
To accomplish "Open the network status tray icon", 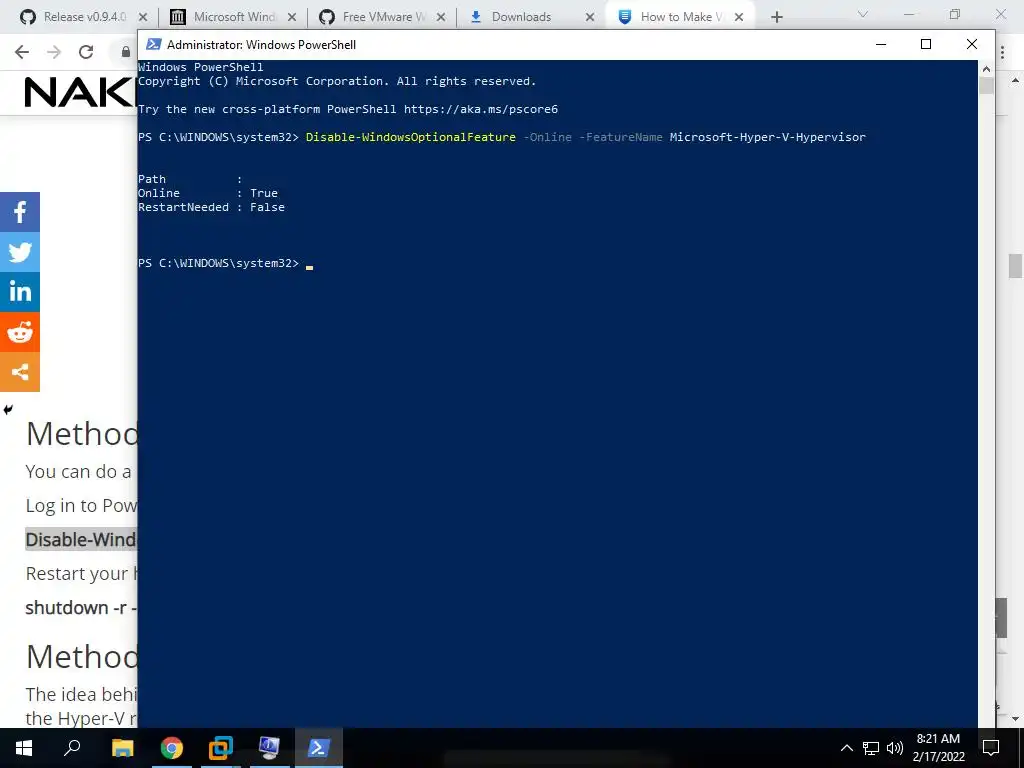I will tap(871, 748).
